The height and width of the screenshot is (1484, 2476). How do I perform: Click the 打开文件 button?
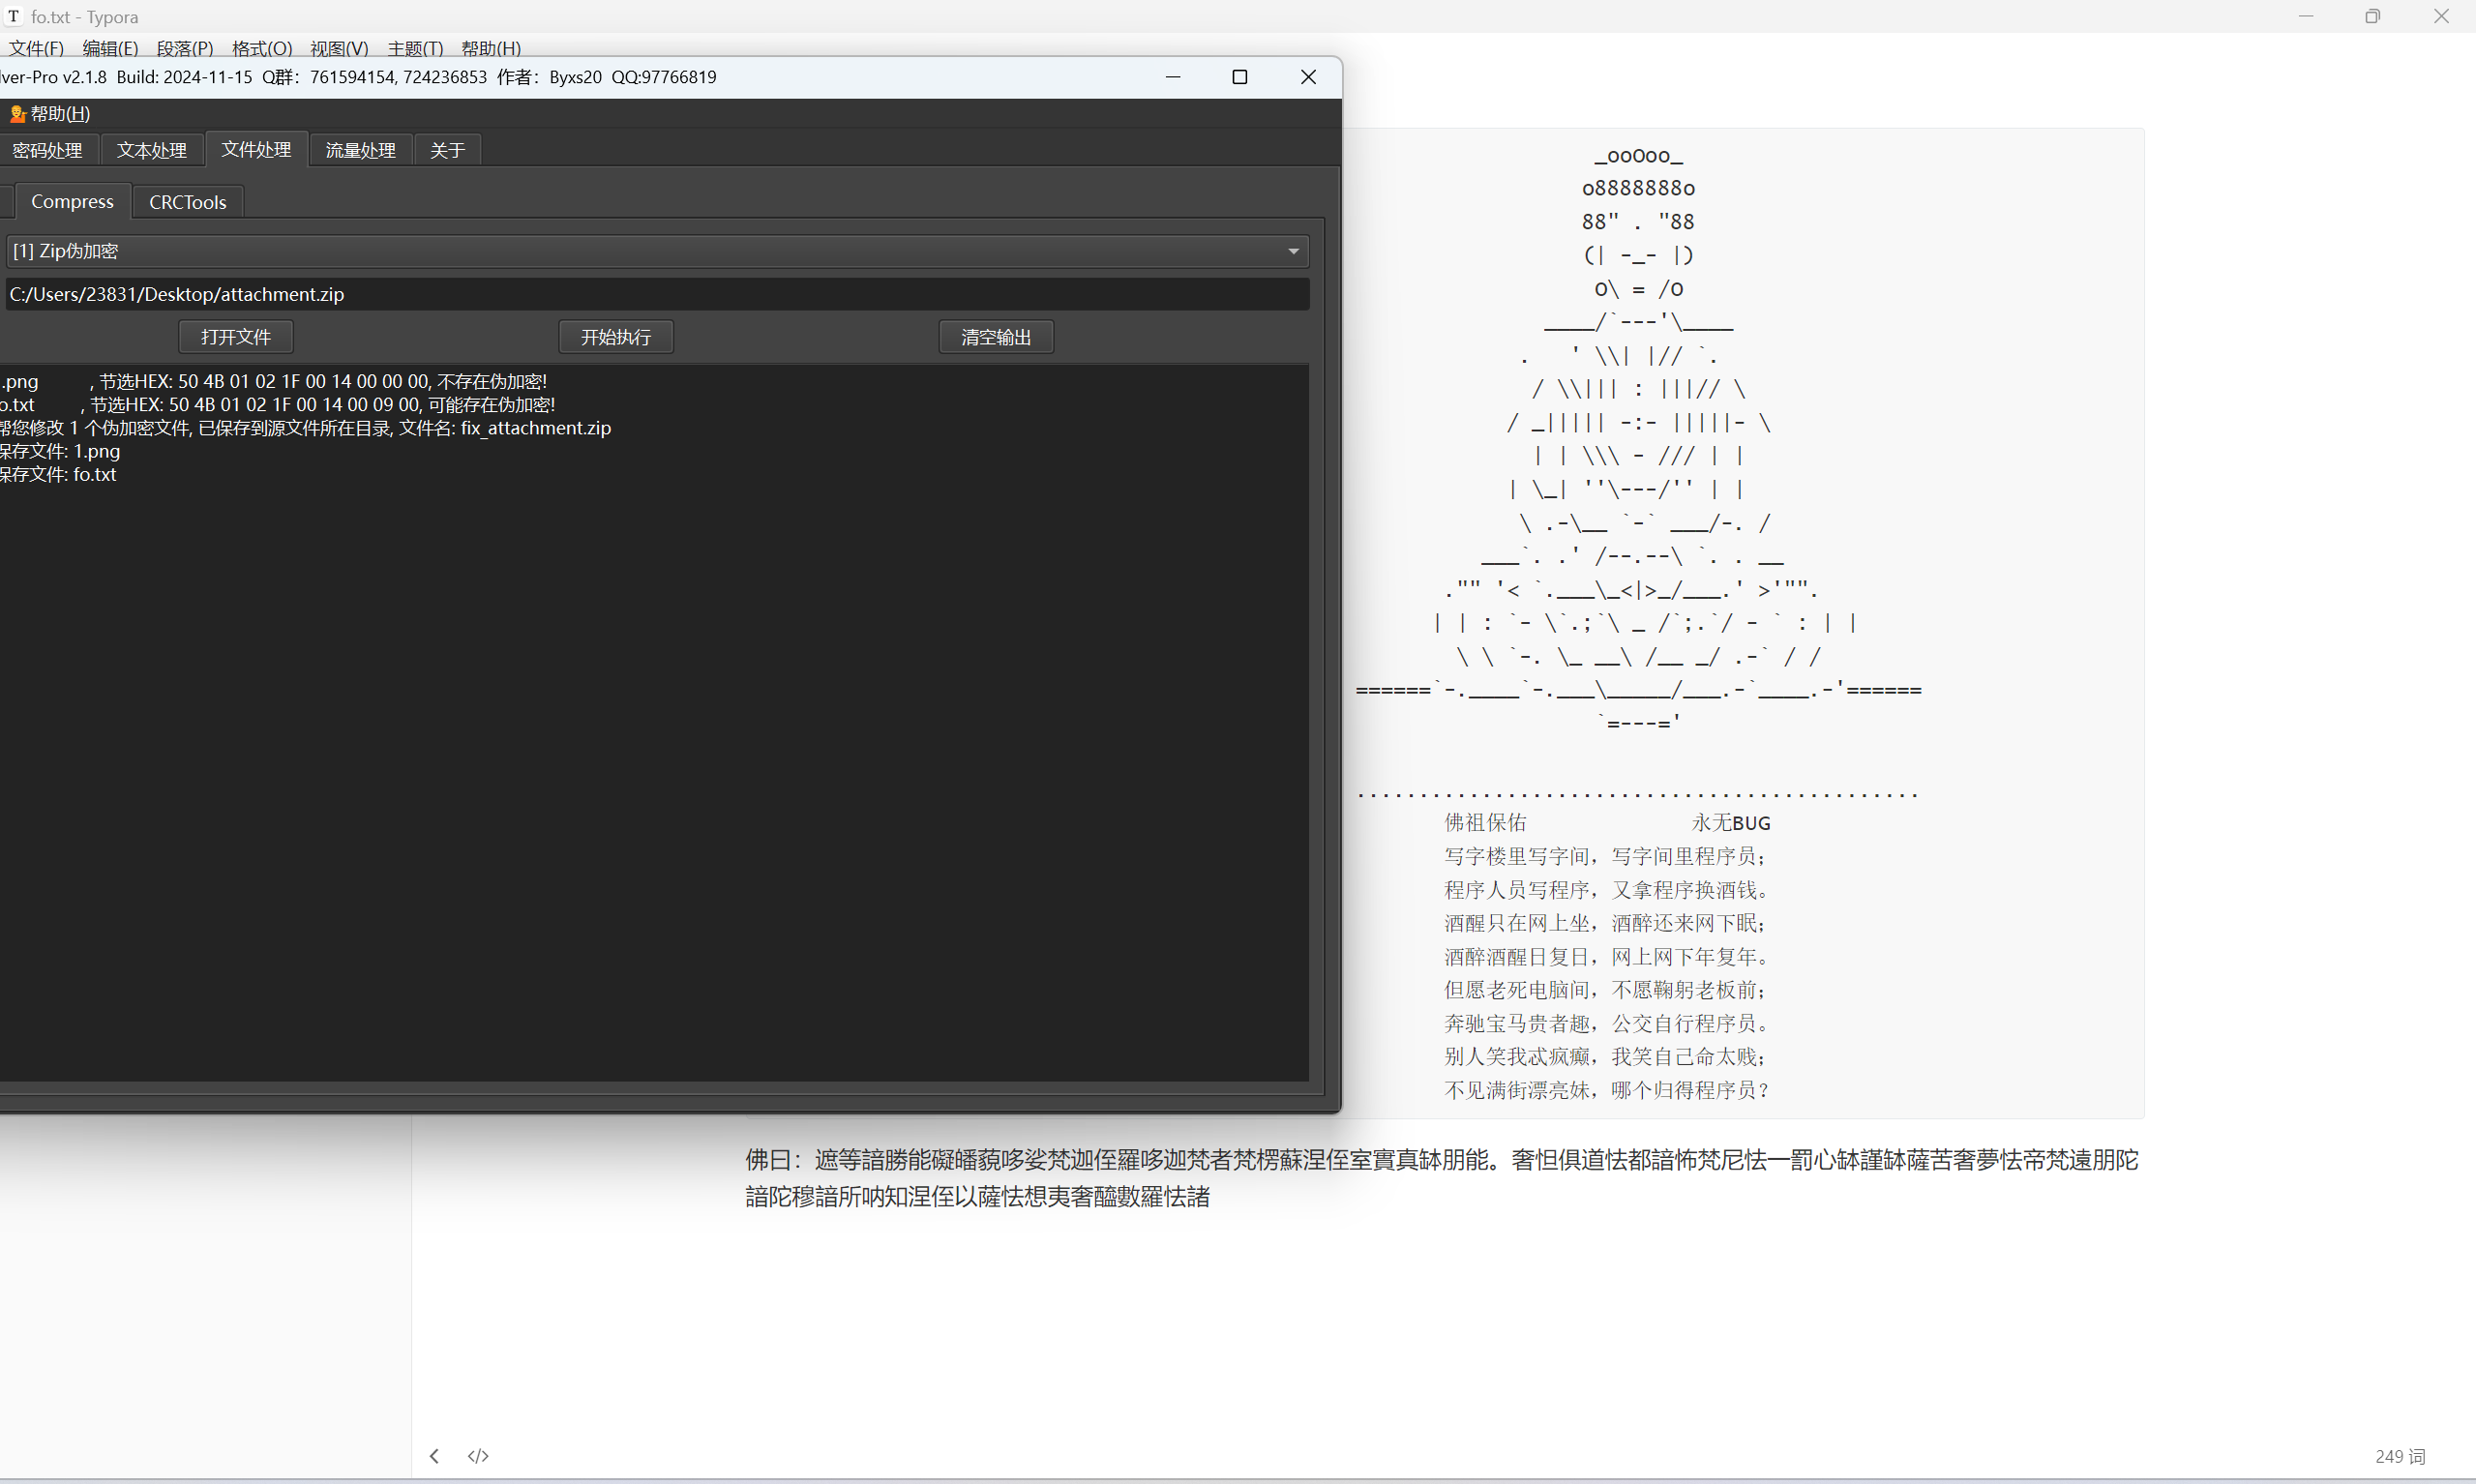pyautogui.click(x=236, y=337)
